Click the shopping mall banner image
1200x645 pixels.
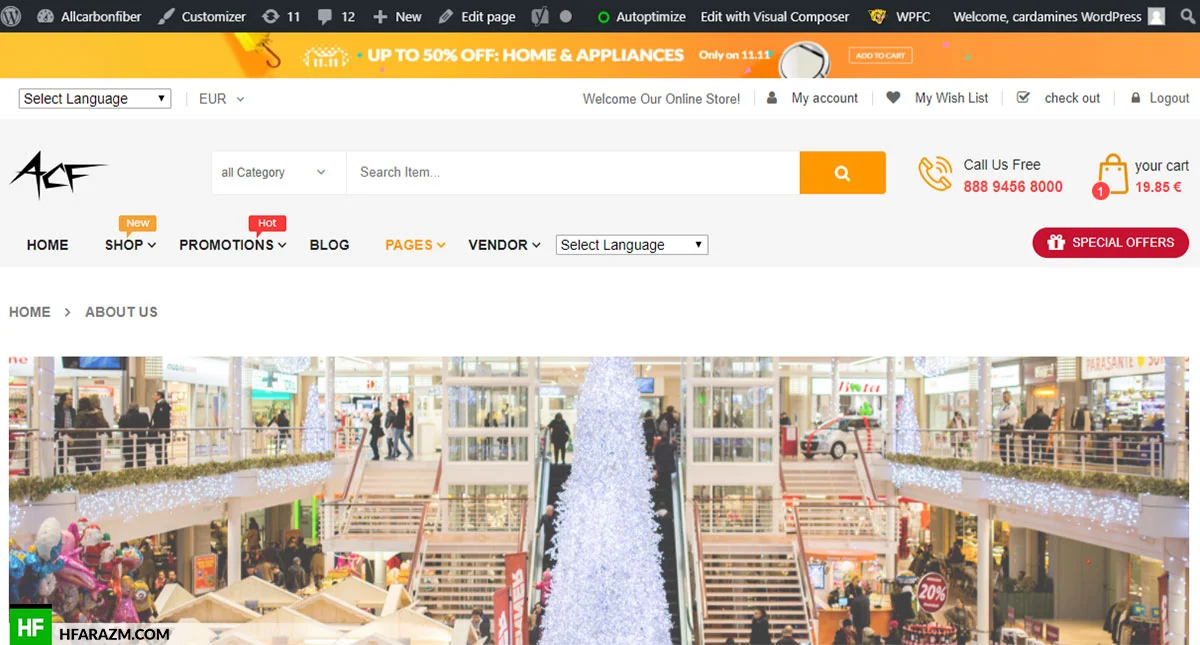599,500
